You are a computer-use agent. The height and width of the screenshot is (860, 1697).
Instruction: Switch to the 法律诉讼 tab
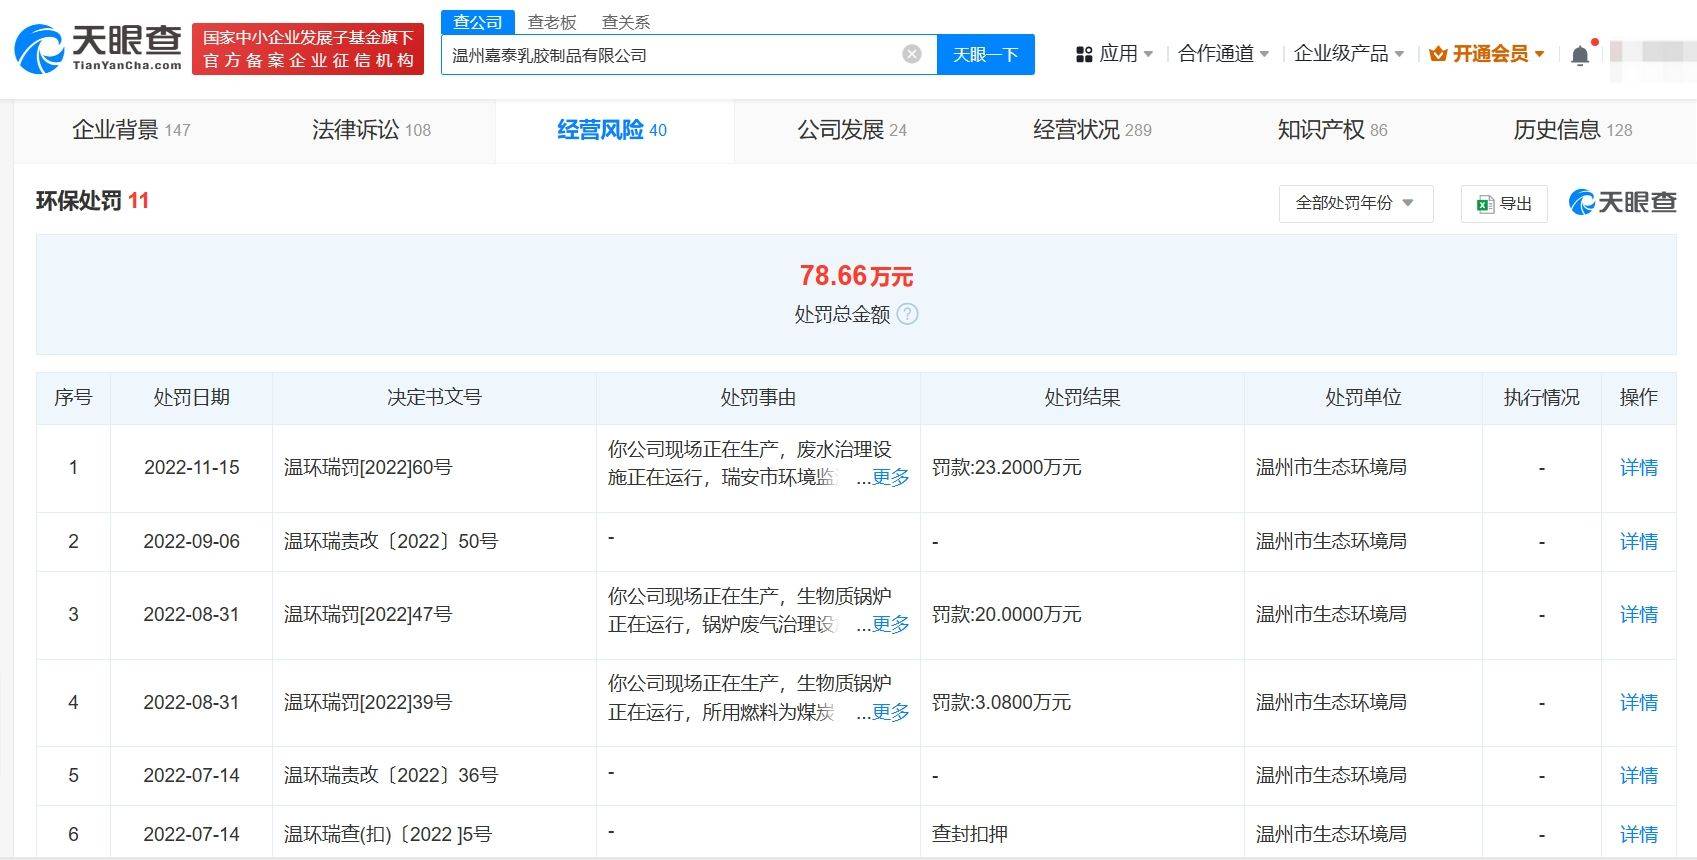tap(371, 130)
